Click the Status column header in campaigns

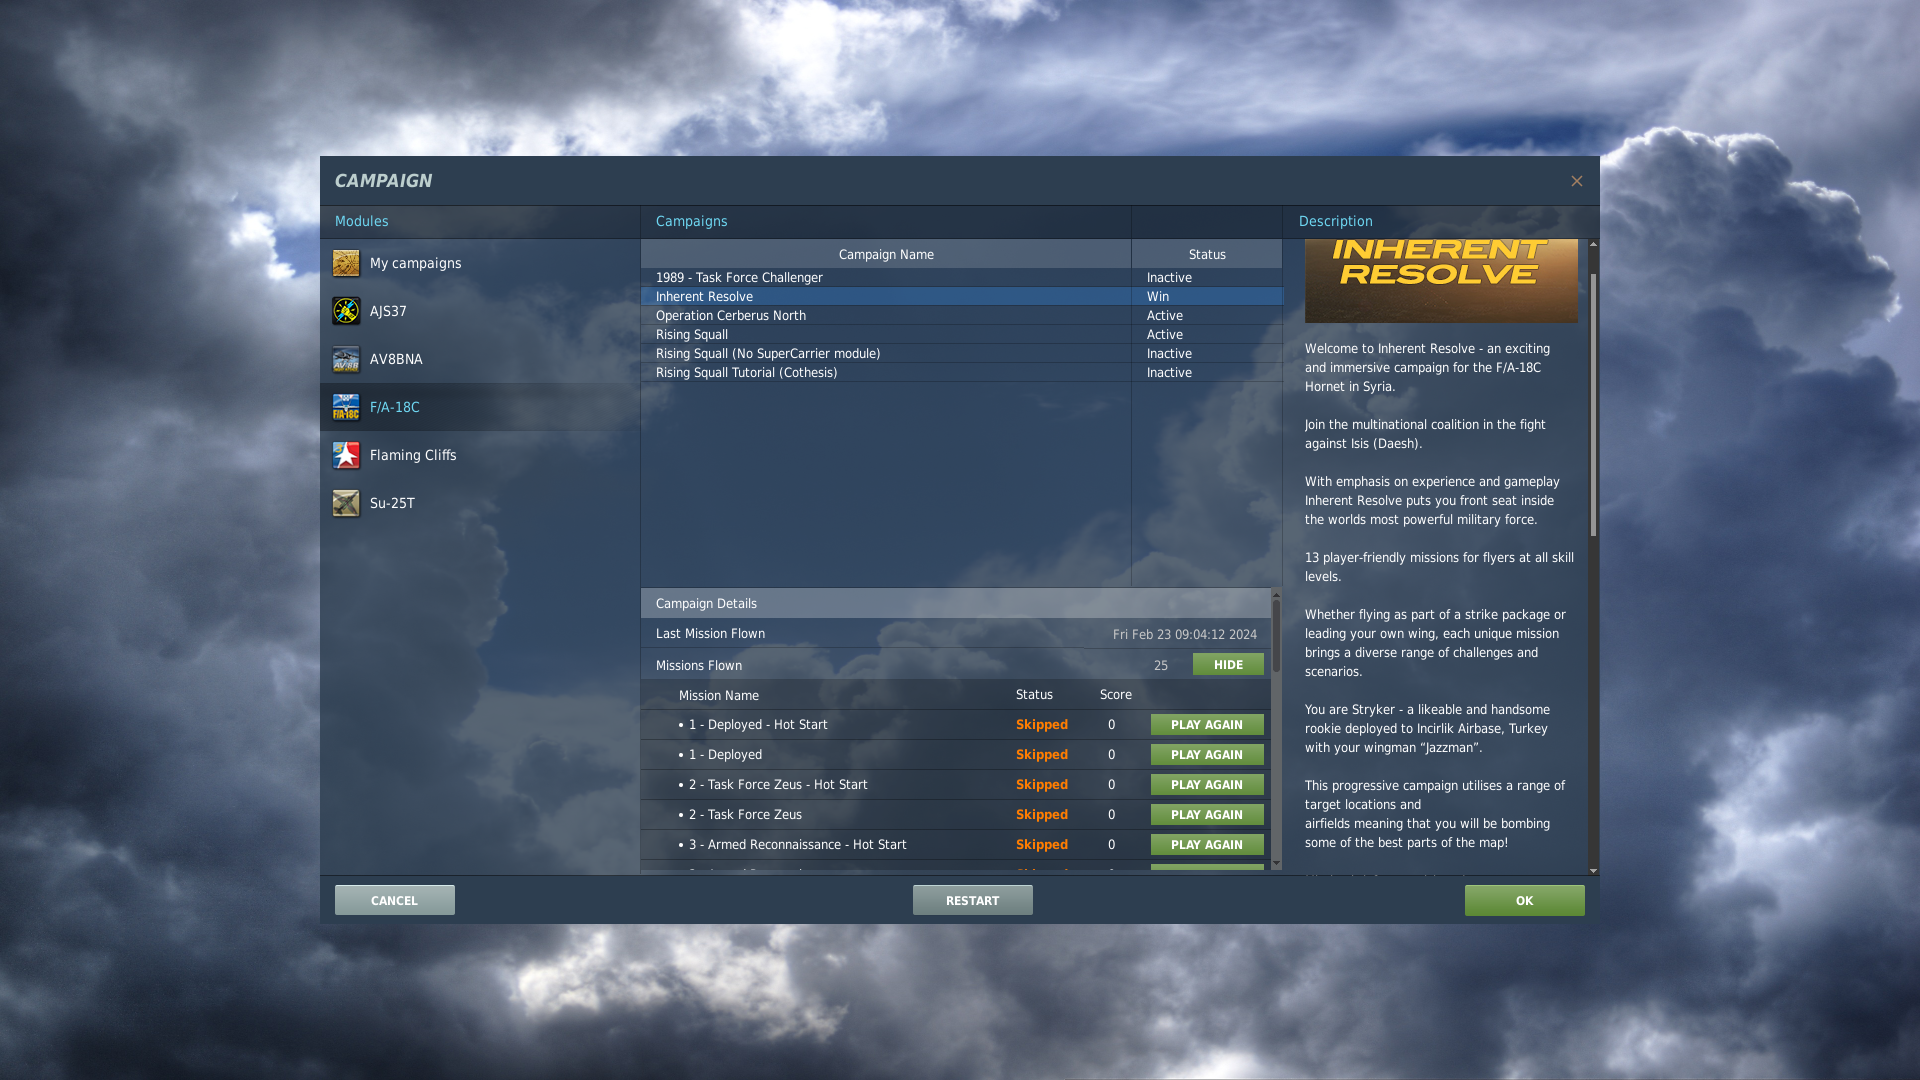pos(1207,254)
